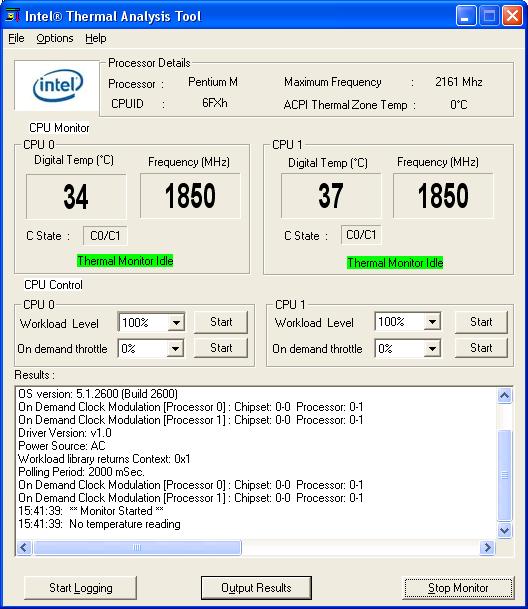Start CPU 1 on demand throttle
Image resolution: width=528 pixels, height=609 pixels.
click(481, 348)
